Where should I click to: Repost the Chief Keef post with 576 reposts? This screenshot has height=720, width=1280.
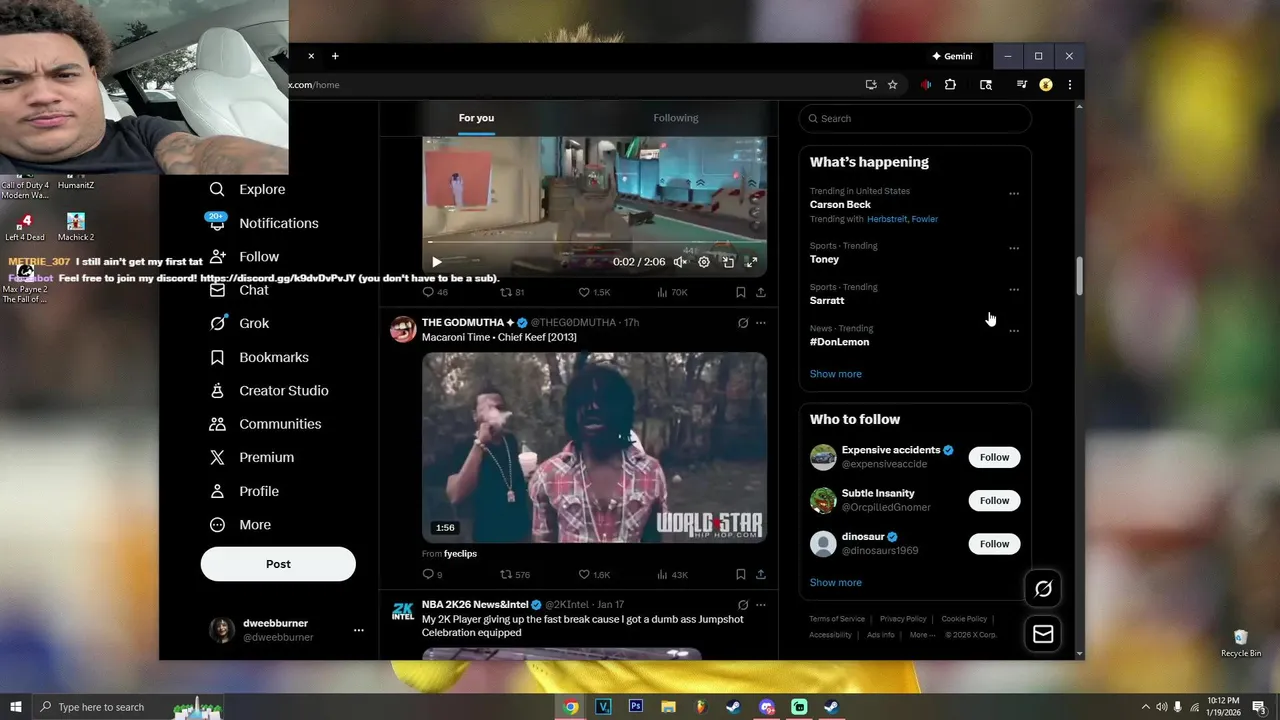pyautogui.click(x=515, y=574)
